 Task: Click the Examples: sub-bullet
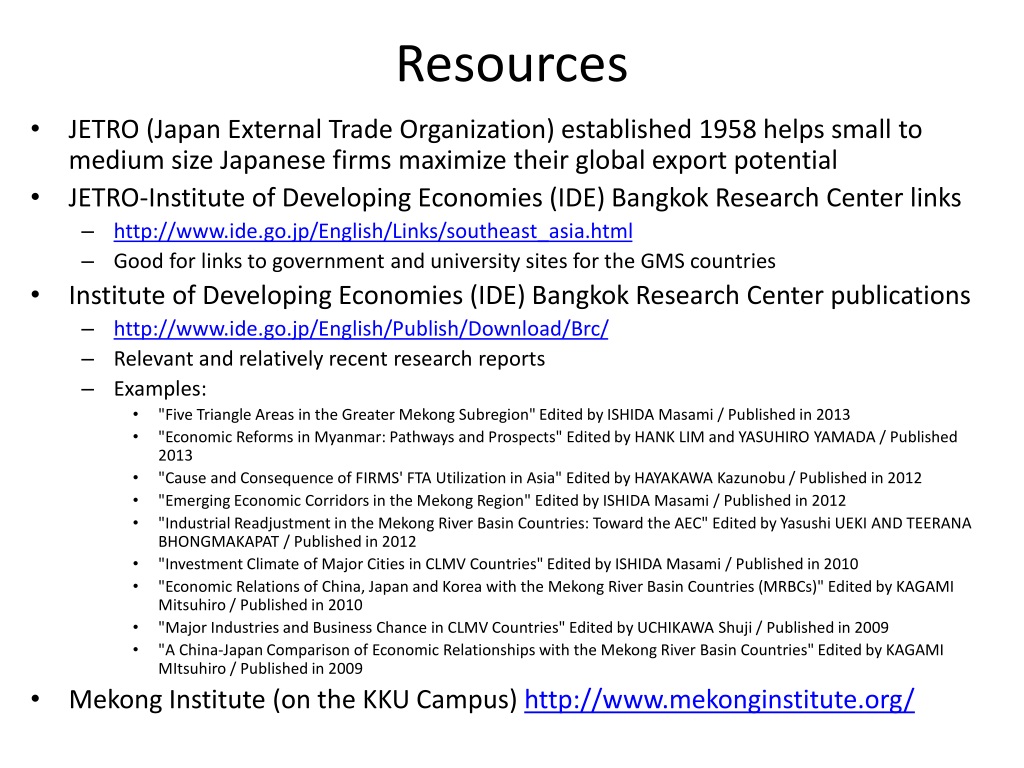160,389
